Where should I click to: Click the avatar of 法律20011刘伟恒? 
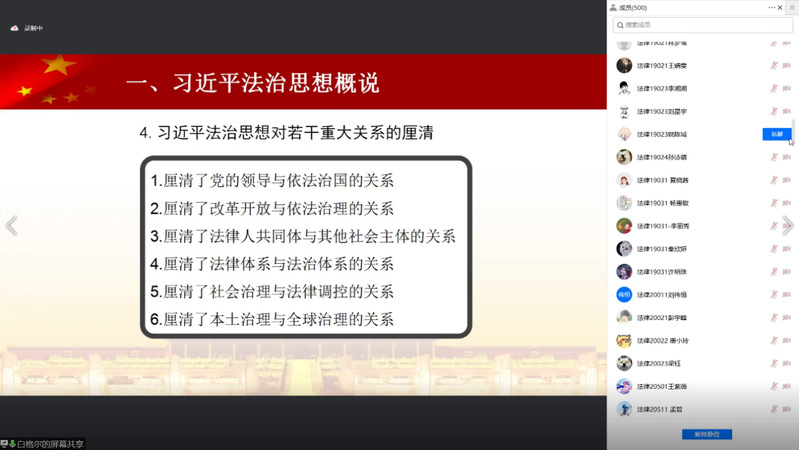624,295
